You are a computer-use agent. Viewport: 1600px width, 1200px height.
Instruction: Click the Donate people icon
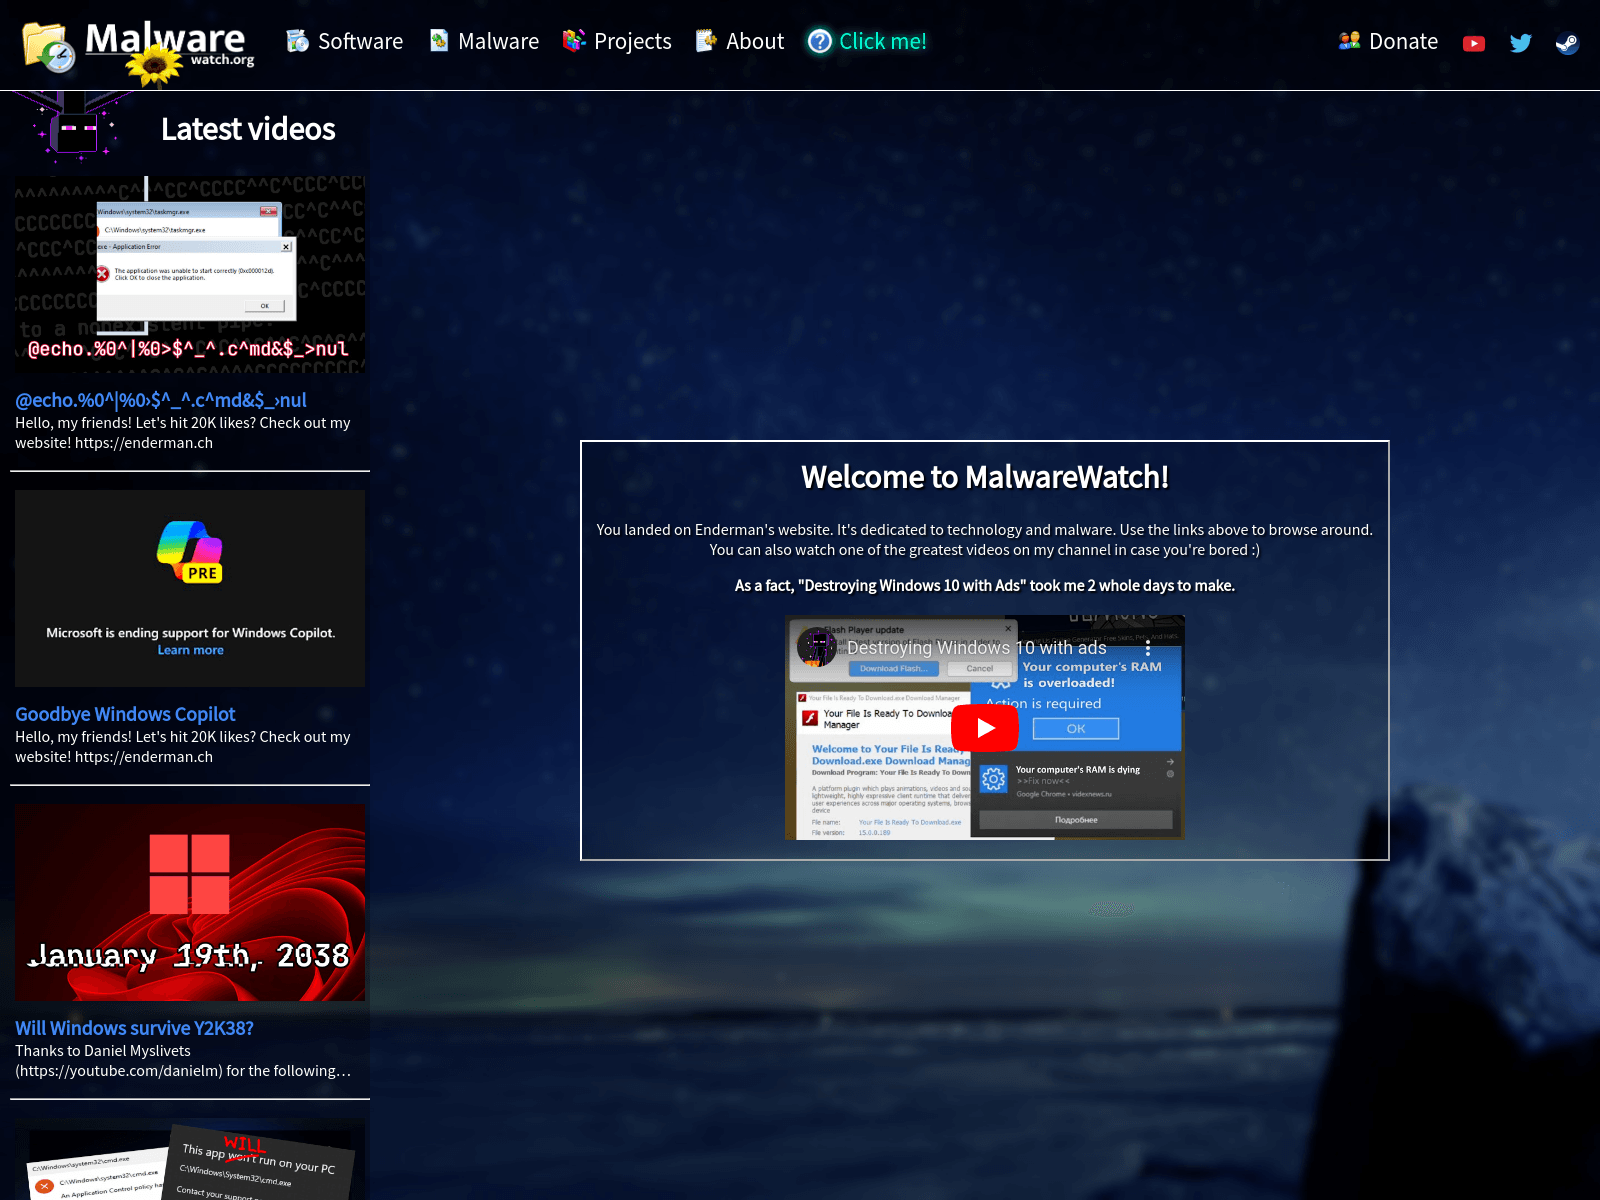1350,41
